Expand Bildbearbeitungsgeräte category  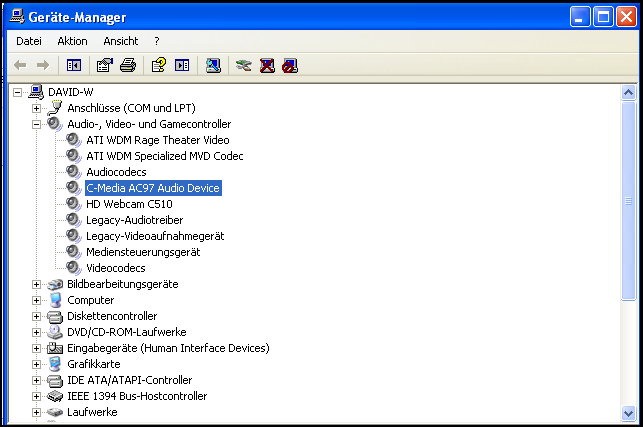tap(36, 284)
